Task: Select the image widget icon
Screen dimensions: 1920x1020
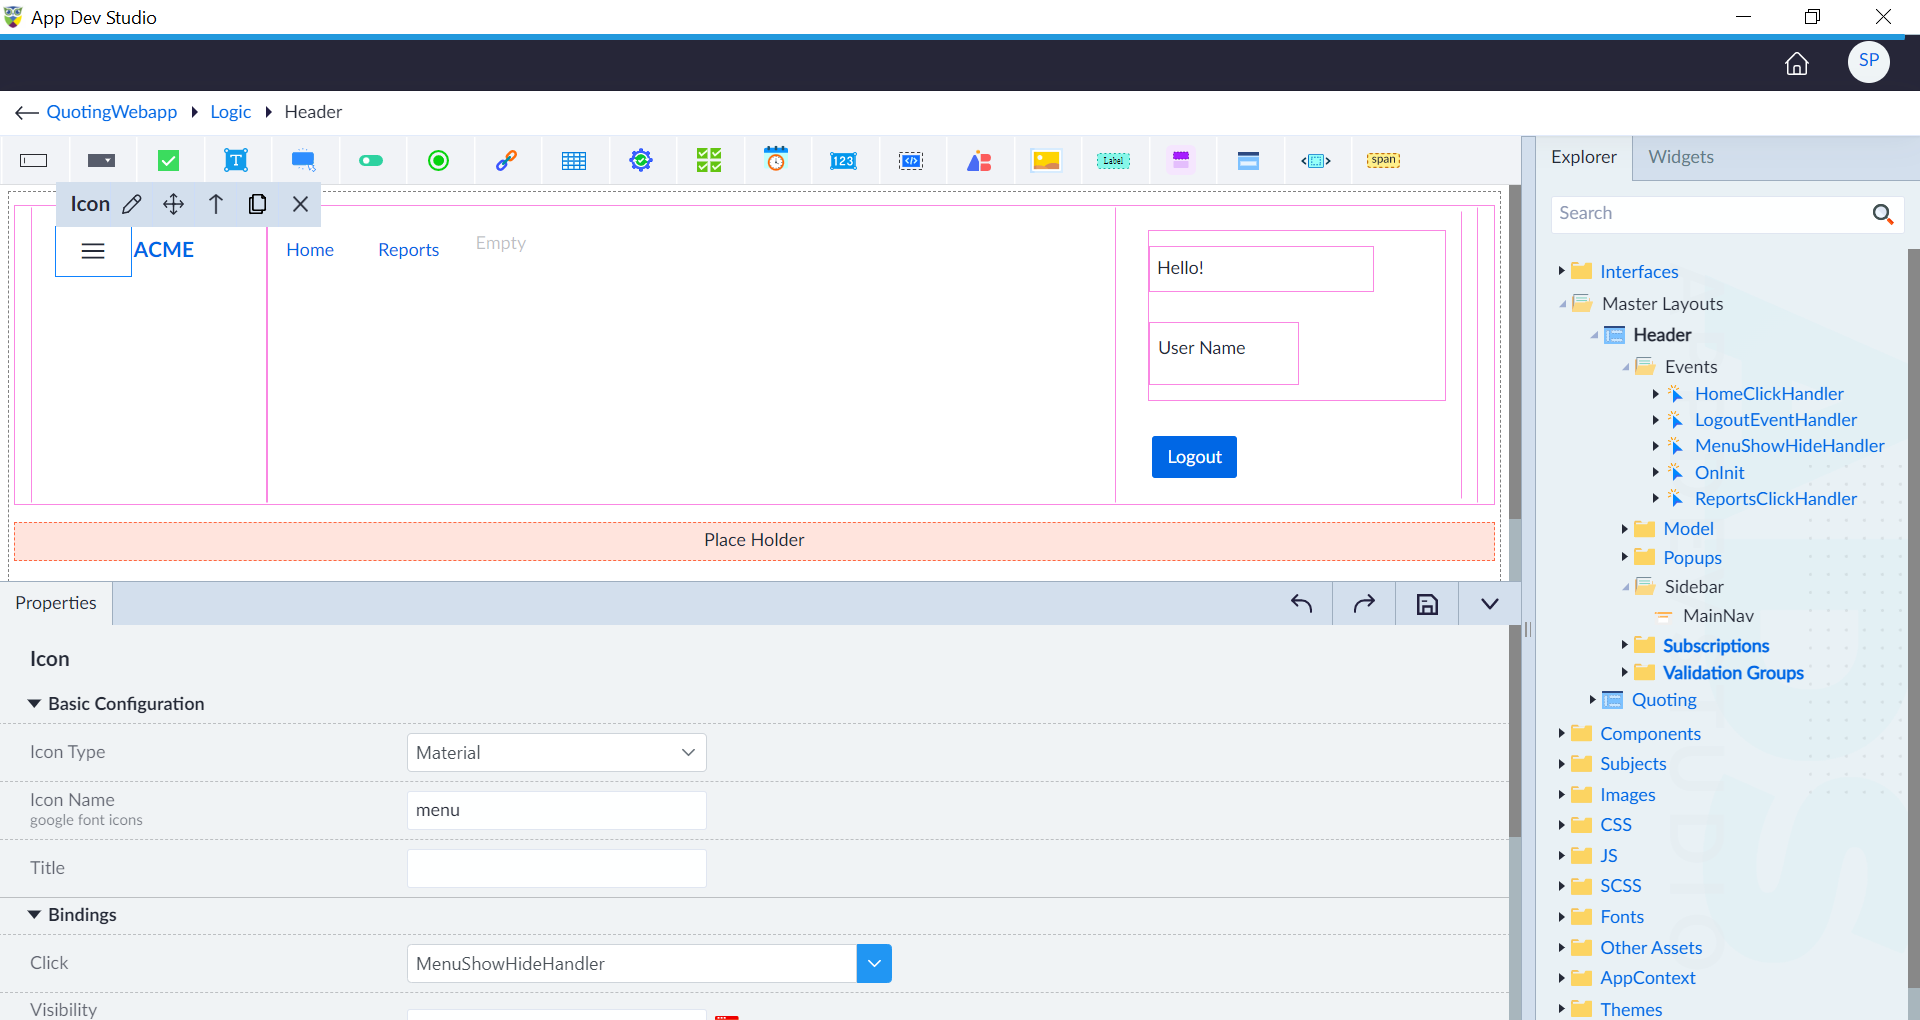Action: (1046, 160)
